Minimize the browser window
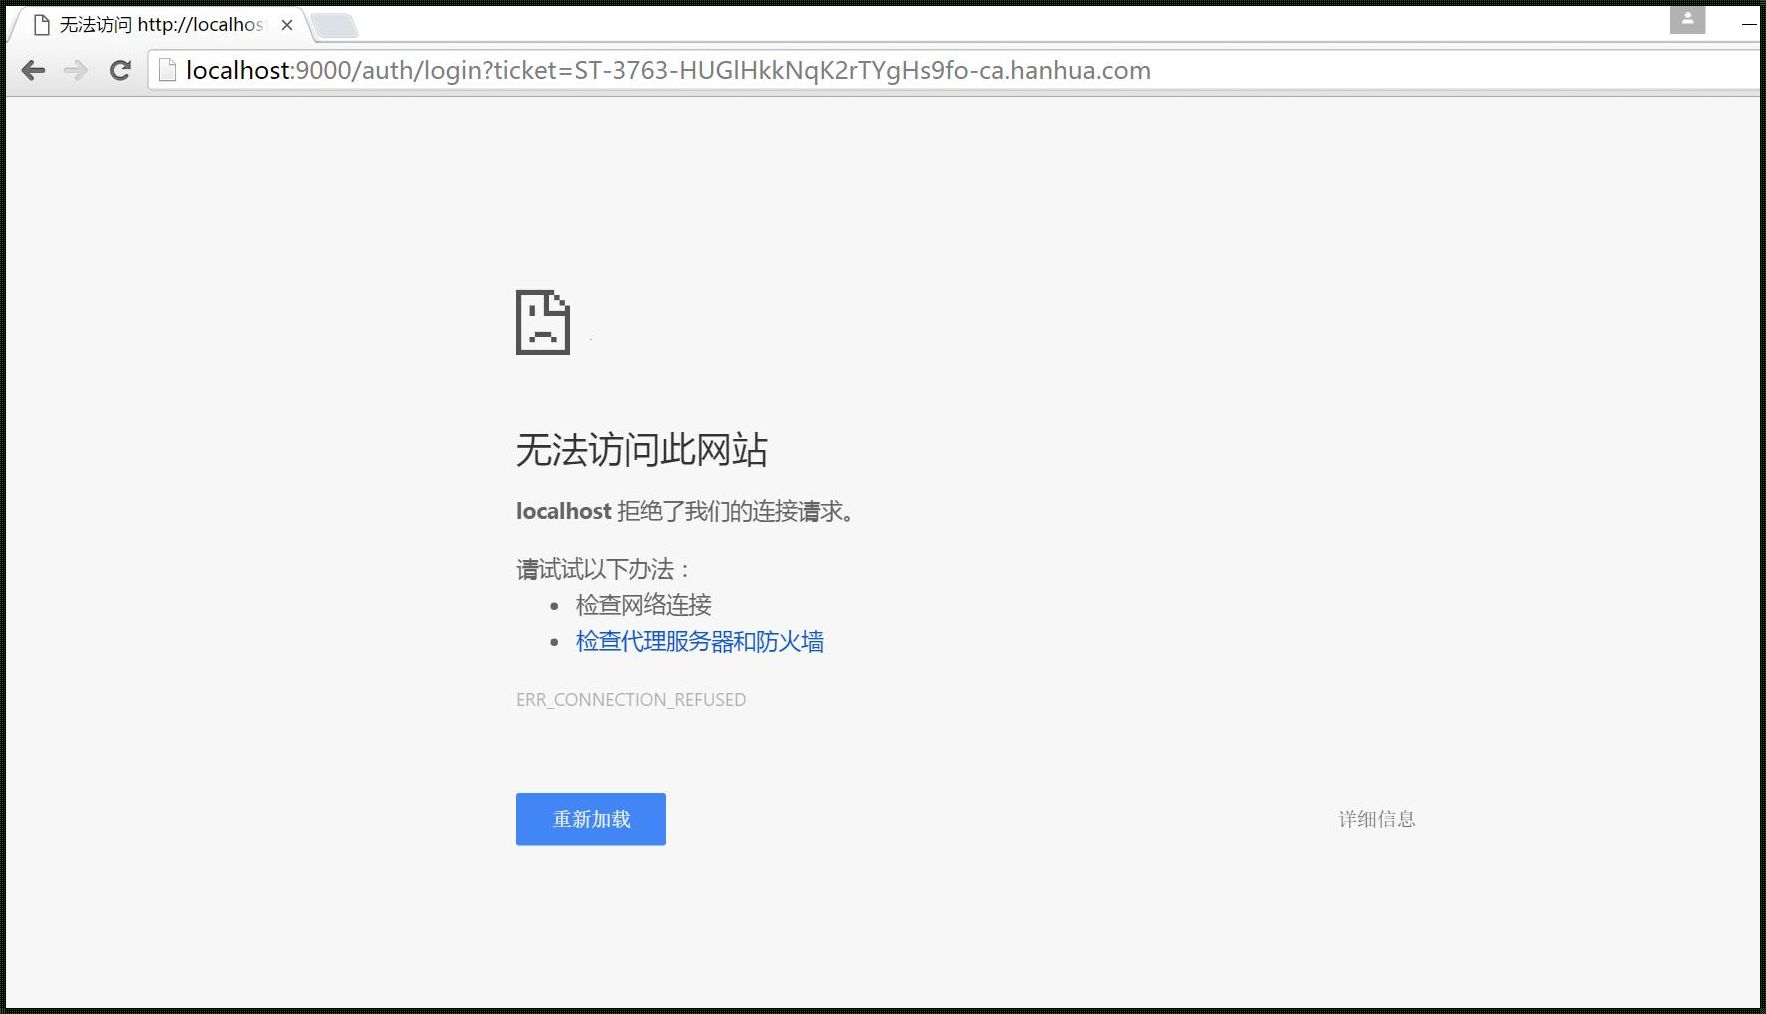 1748,23
